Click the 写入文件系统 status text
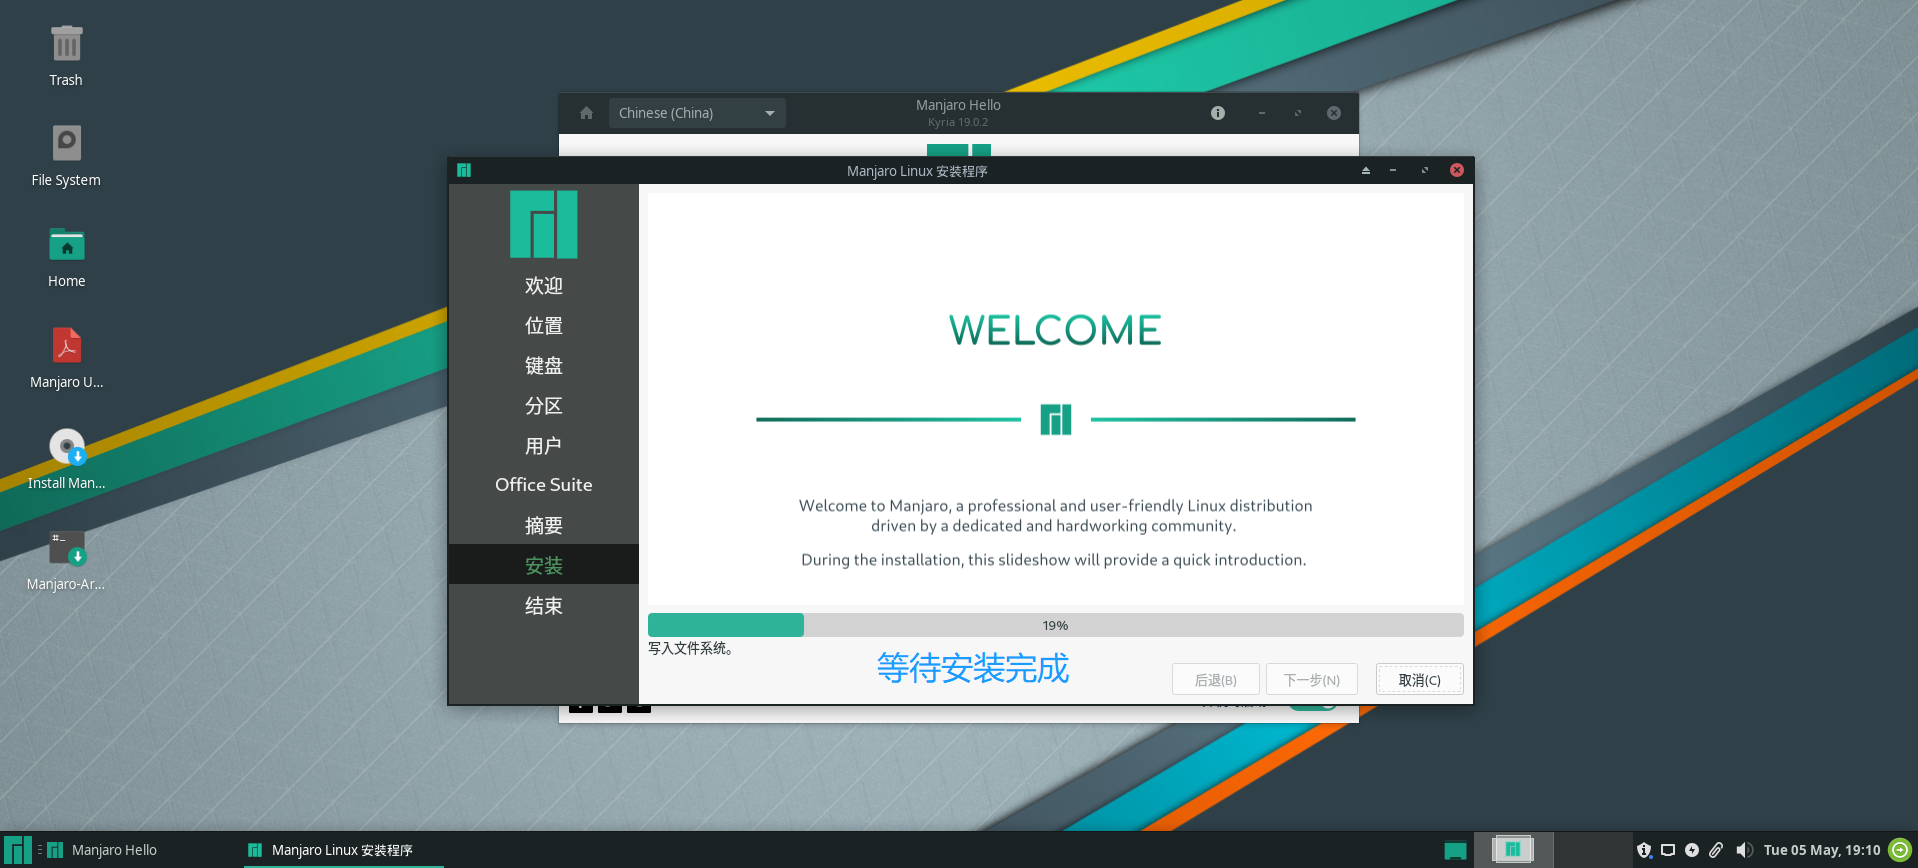Screen dimensions: 1918x868 click(x=691, y=648)
